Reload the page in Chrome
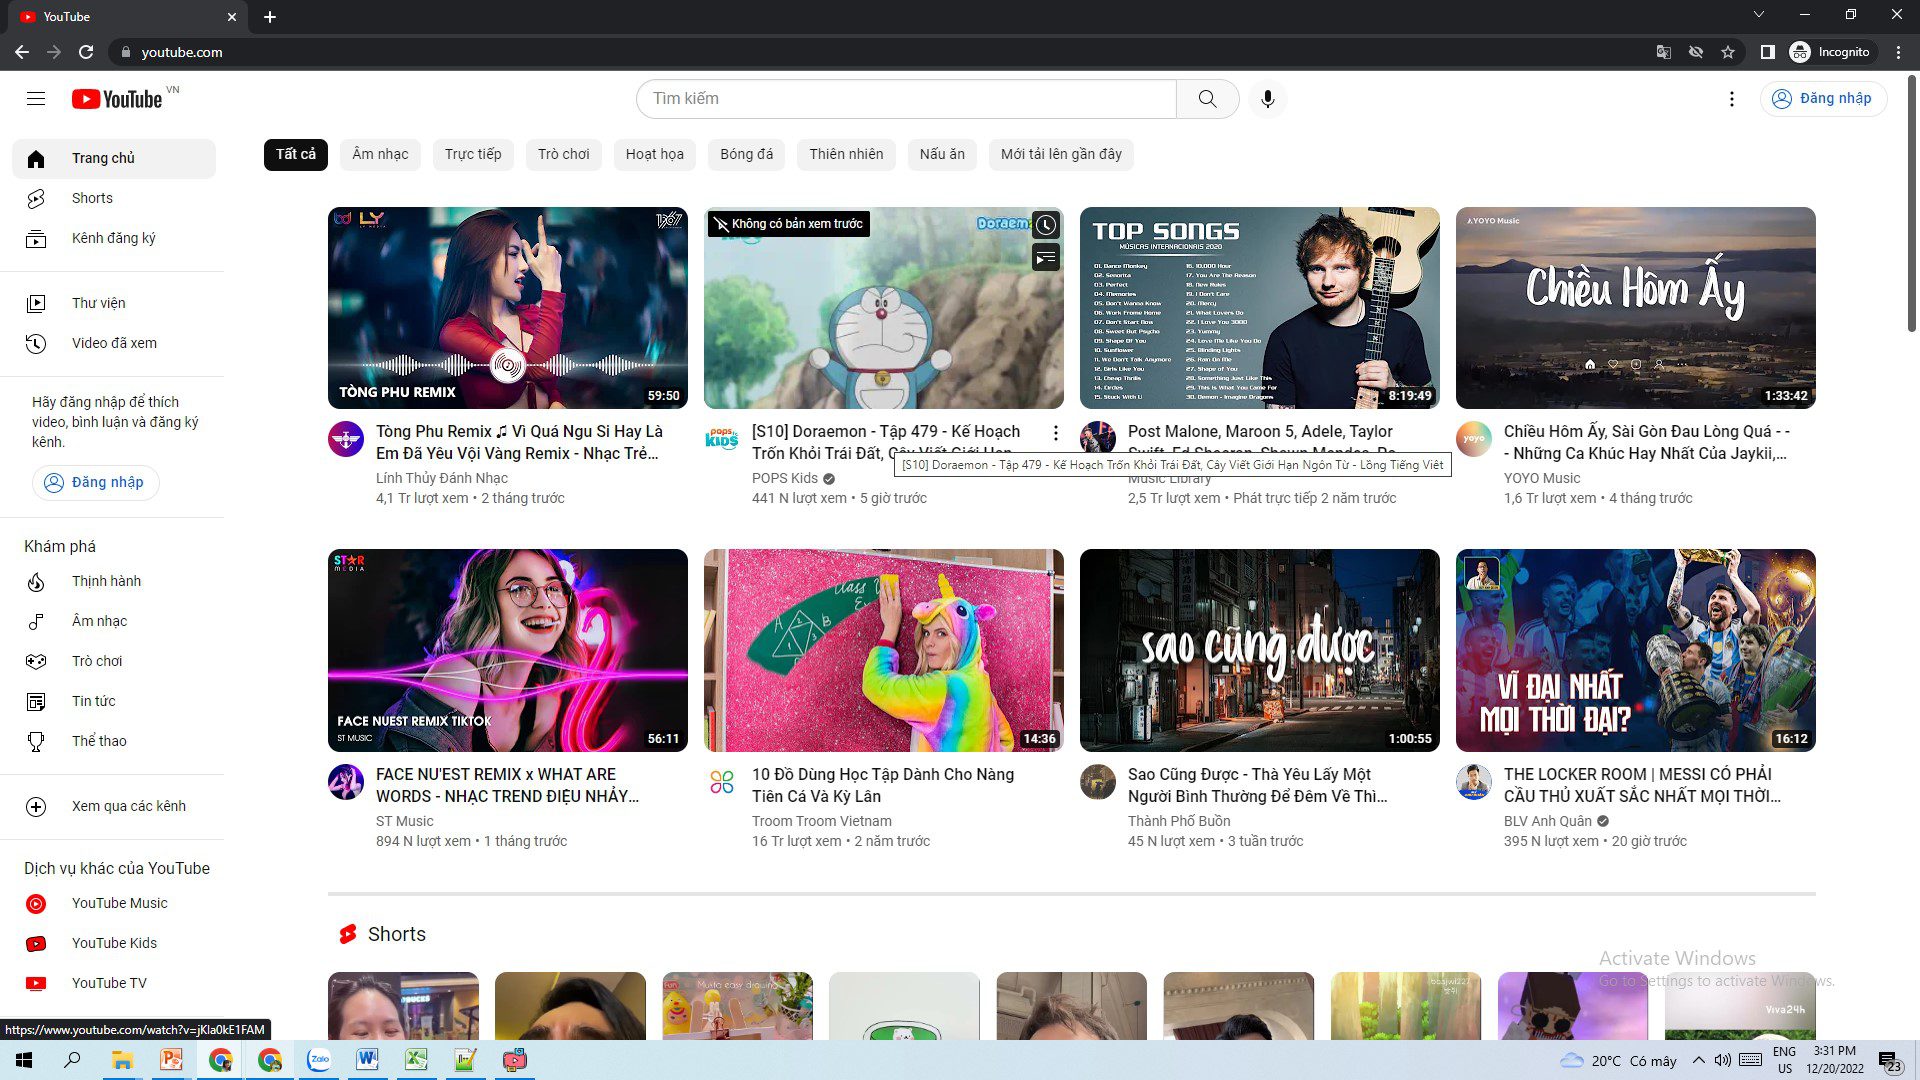The height and width of the screenshot is (1080, 1920). tap(86, 52)
